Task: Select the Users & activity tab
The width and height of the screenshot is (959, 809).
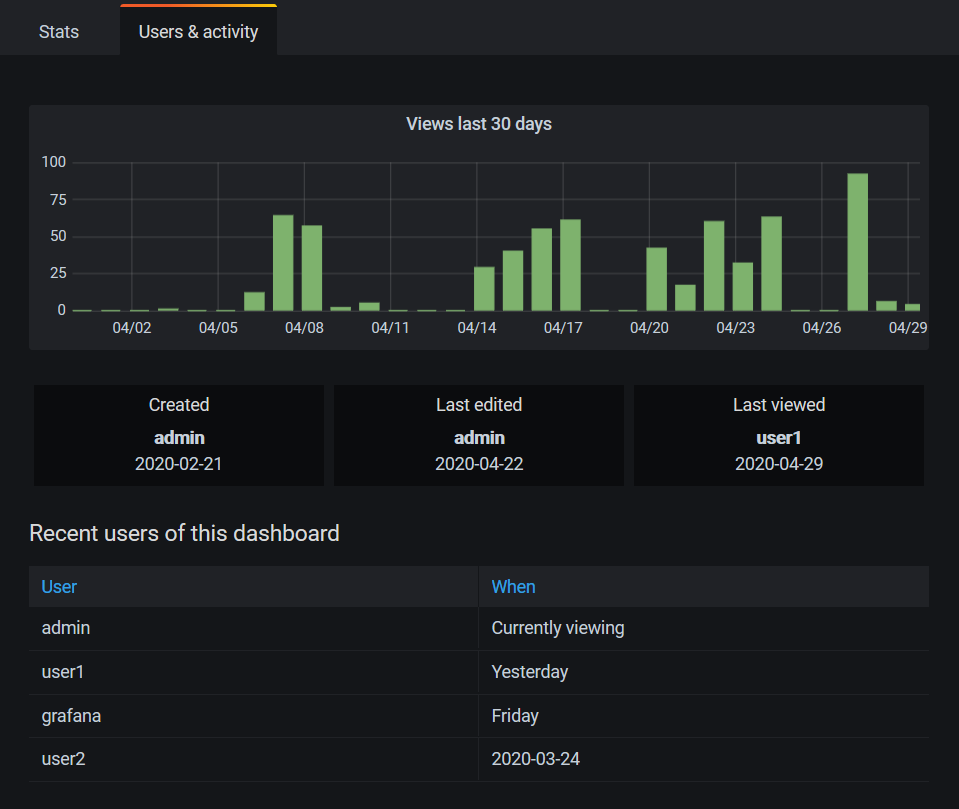Action: pyautogui.click(x=197, y=31)
